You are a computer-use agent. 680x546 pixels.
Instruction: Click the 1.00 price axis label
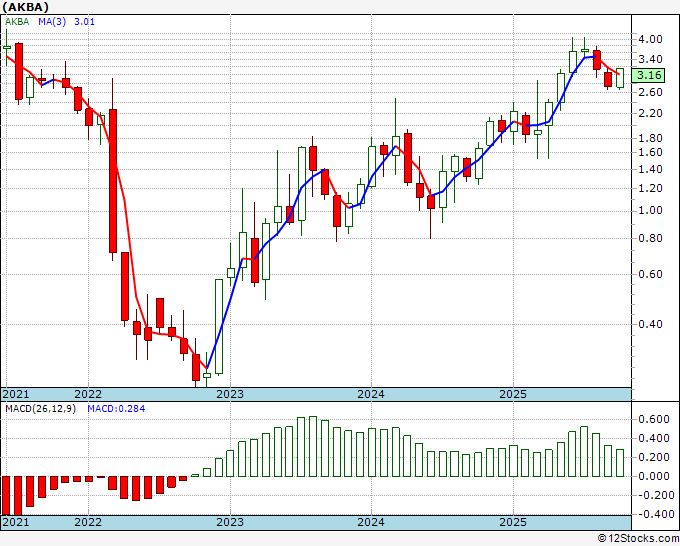650,211
